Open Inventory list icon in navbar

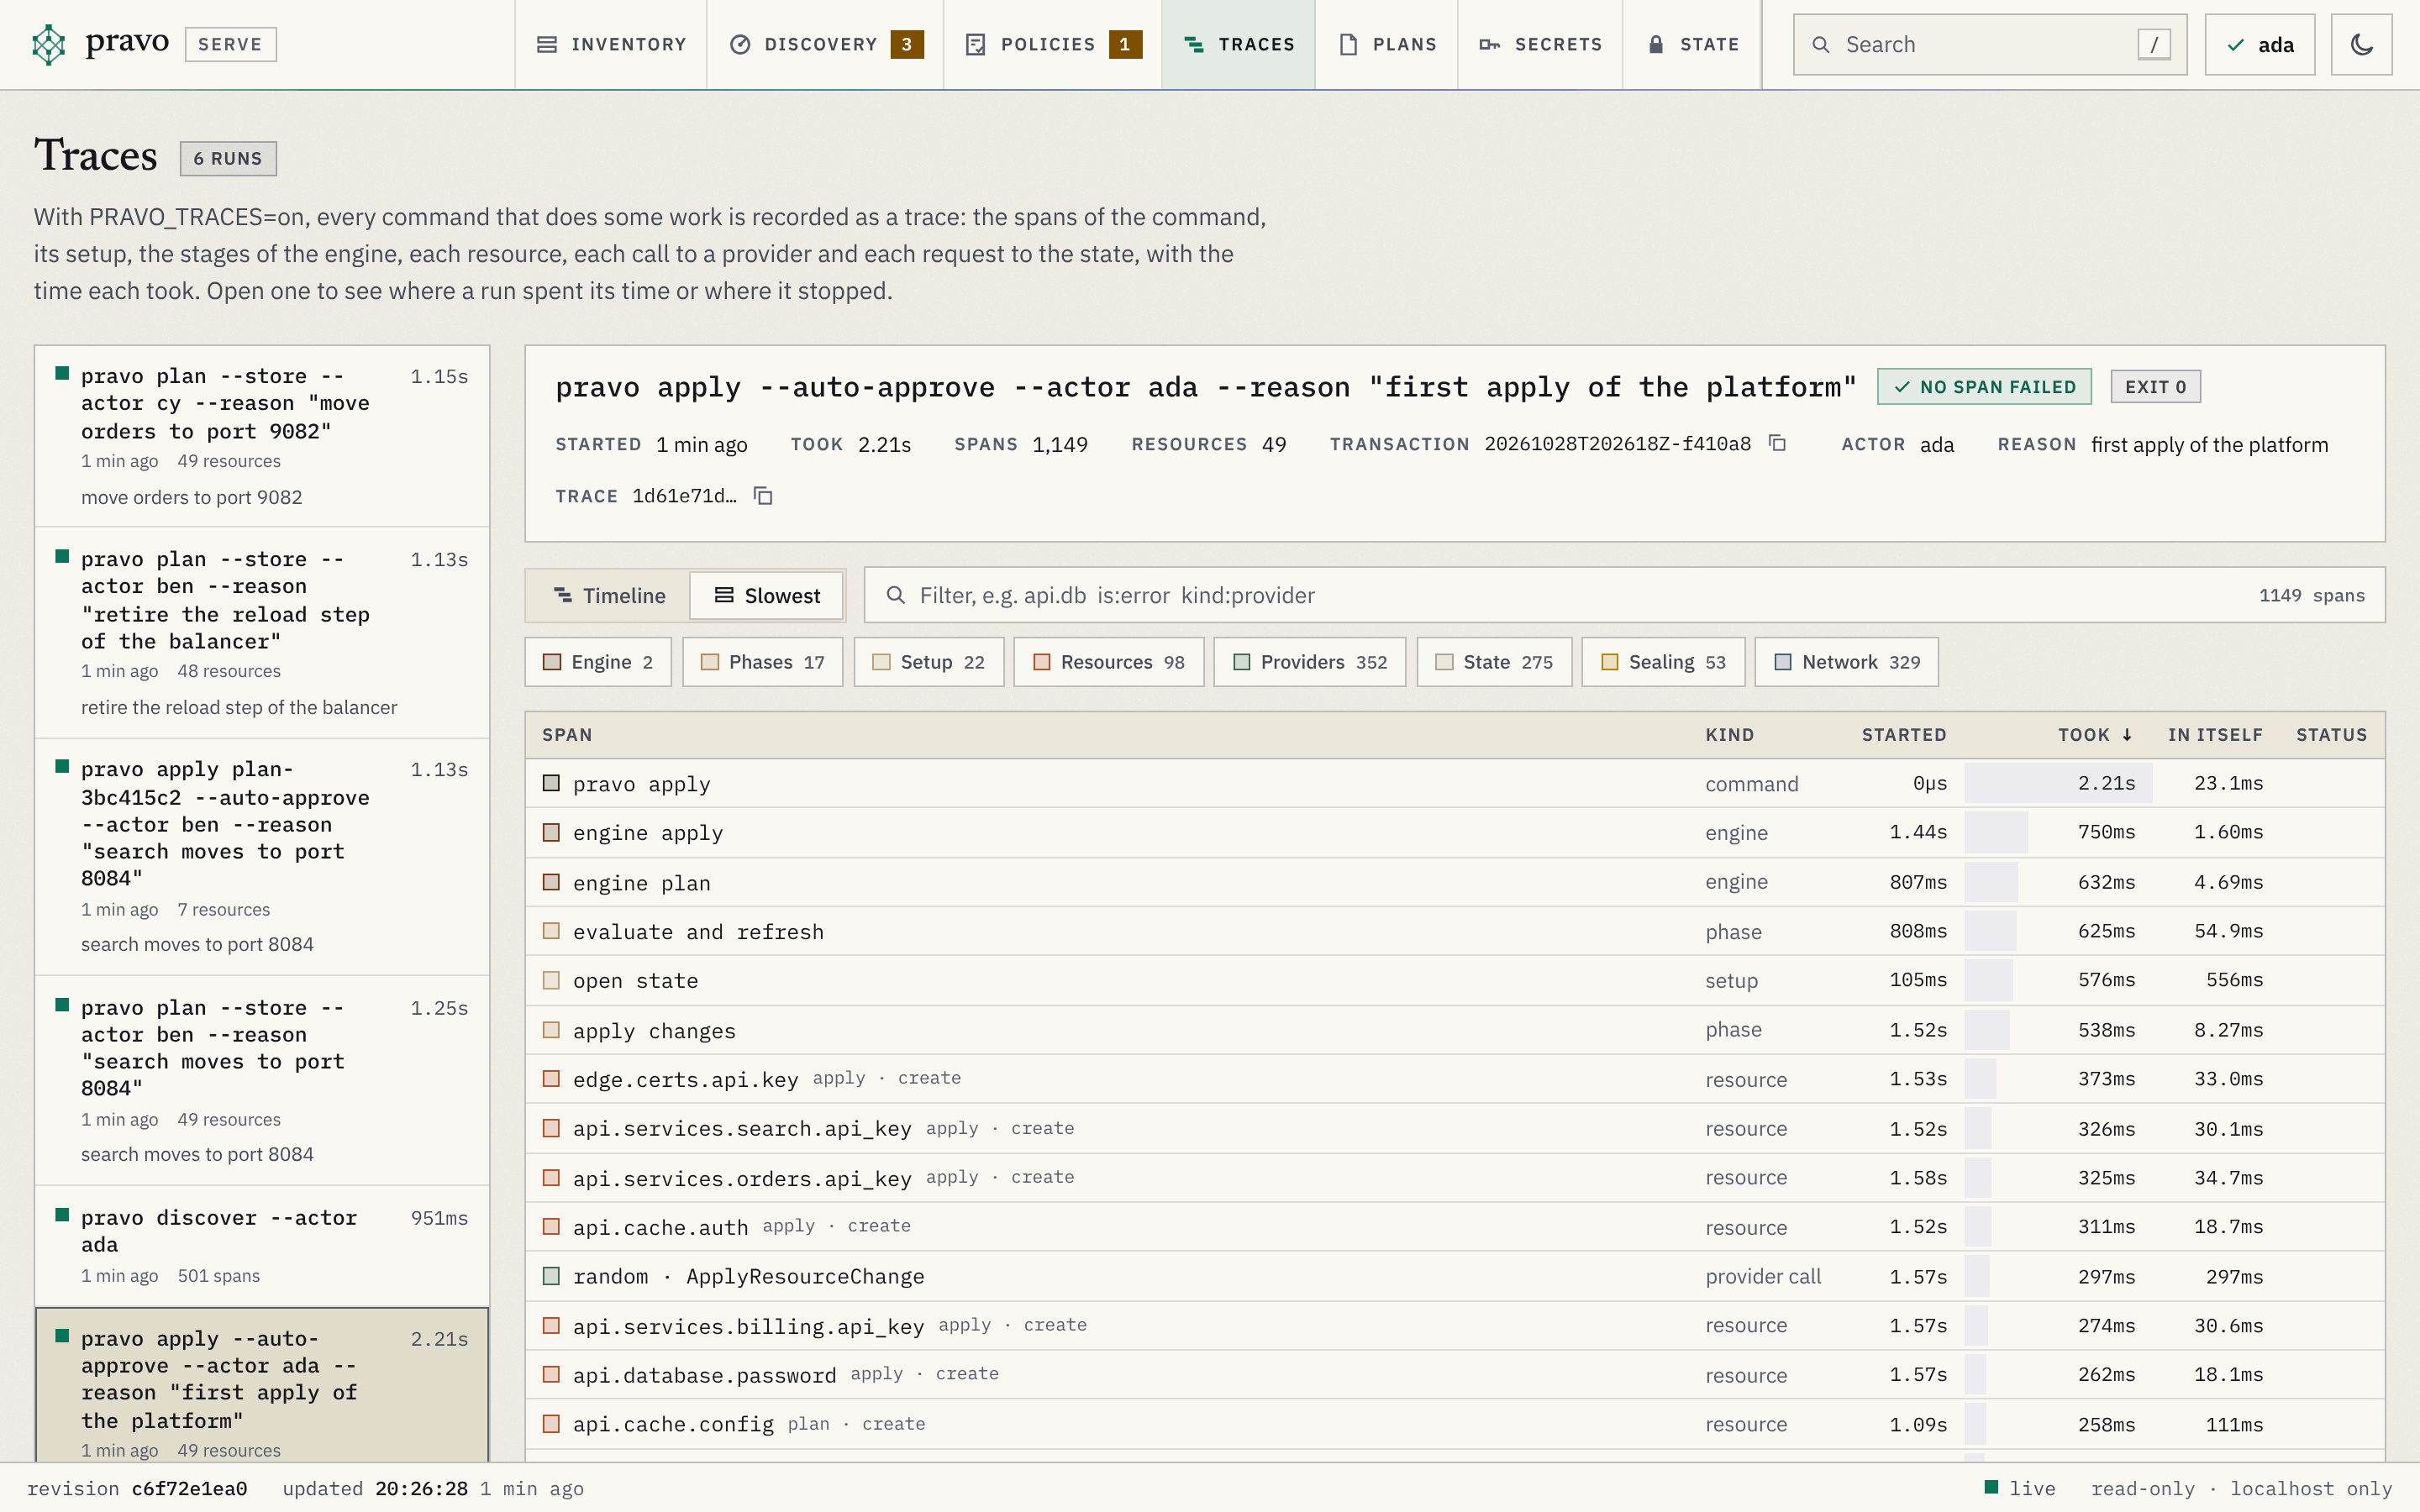(x=547, y=44)
